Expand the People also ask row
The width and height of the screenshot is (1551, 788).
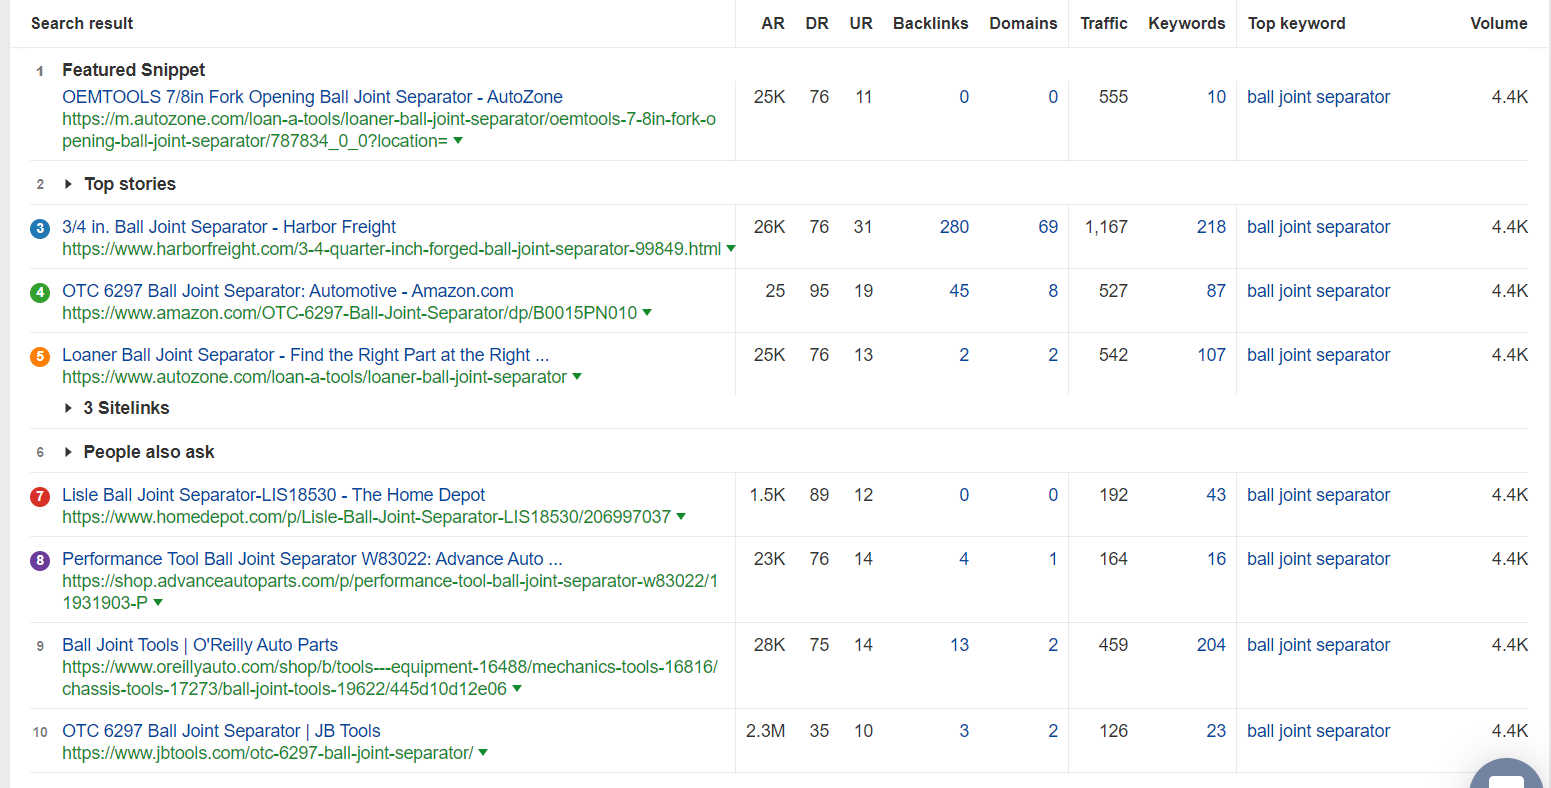[x=139, y=452]
